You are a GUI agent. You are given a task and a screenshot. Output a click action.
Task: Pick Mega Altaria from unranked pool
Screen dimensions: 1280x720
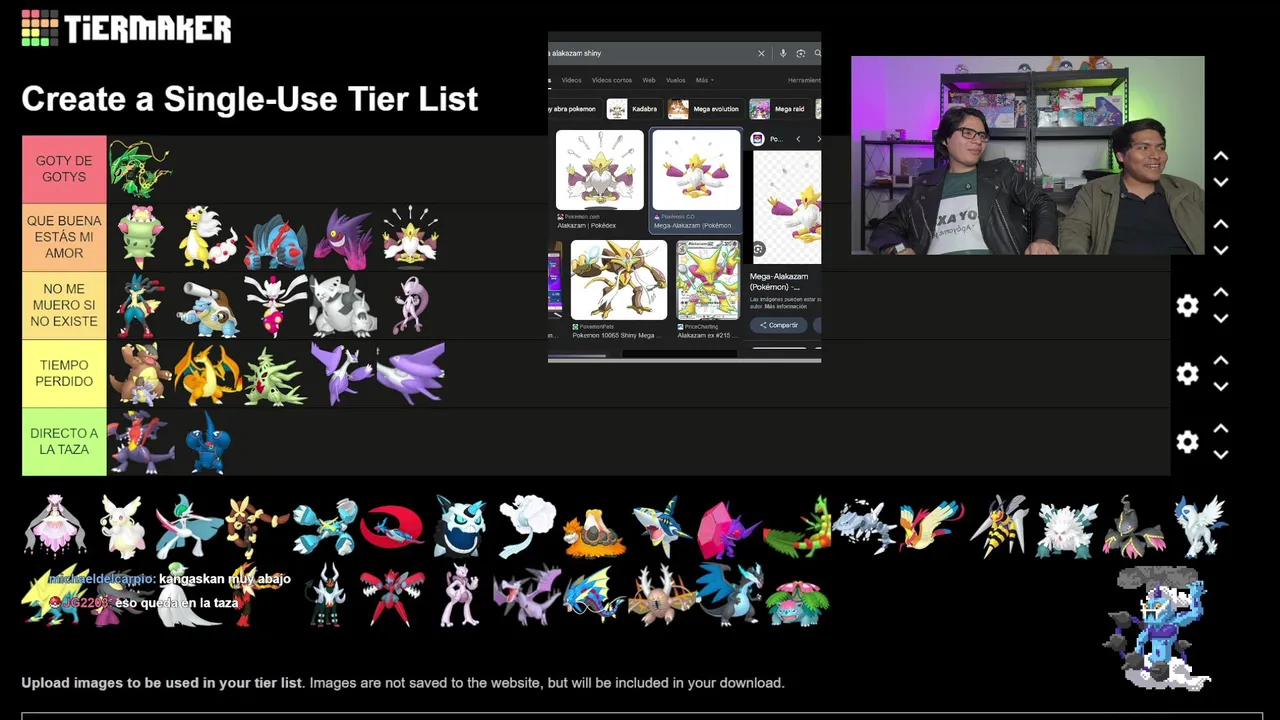(527, 525)
